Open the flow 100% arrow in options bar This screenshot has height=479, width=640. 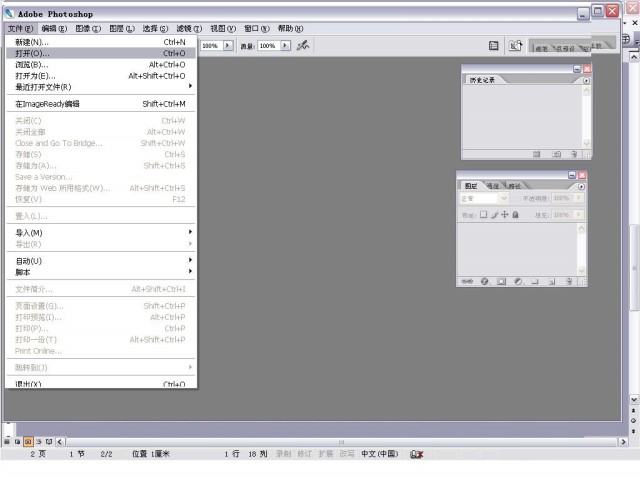coord(286,45)
